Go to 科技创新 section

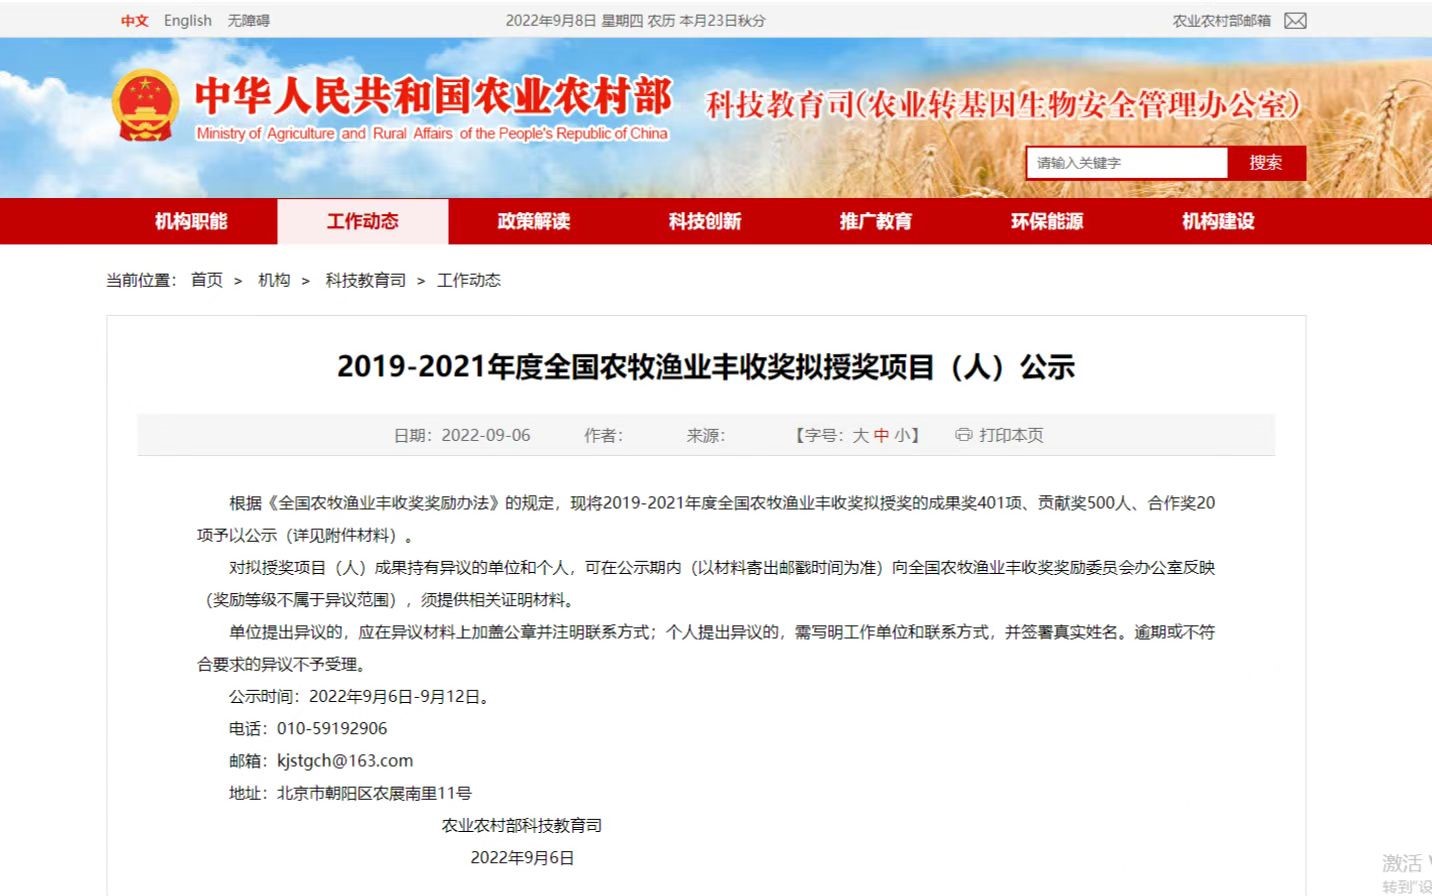705,221
